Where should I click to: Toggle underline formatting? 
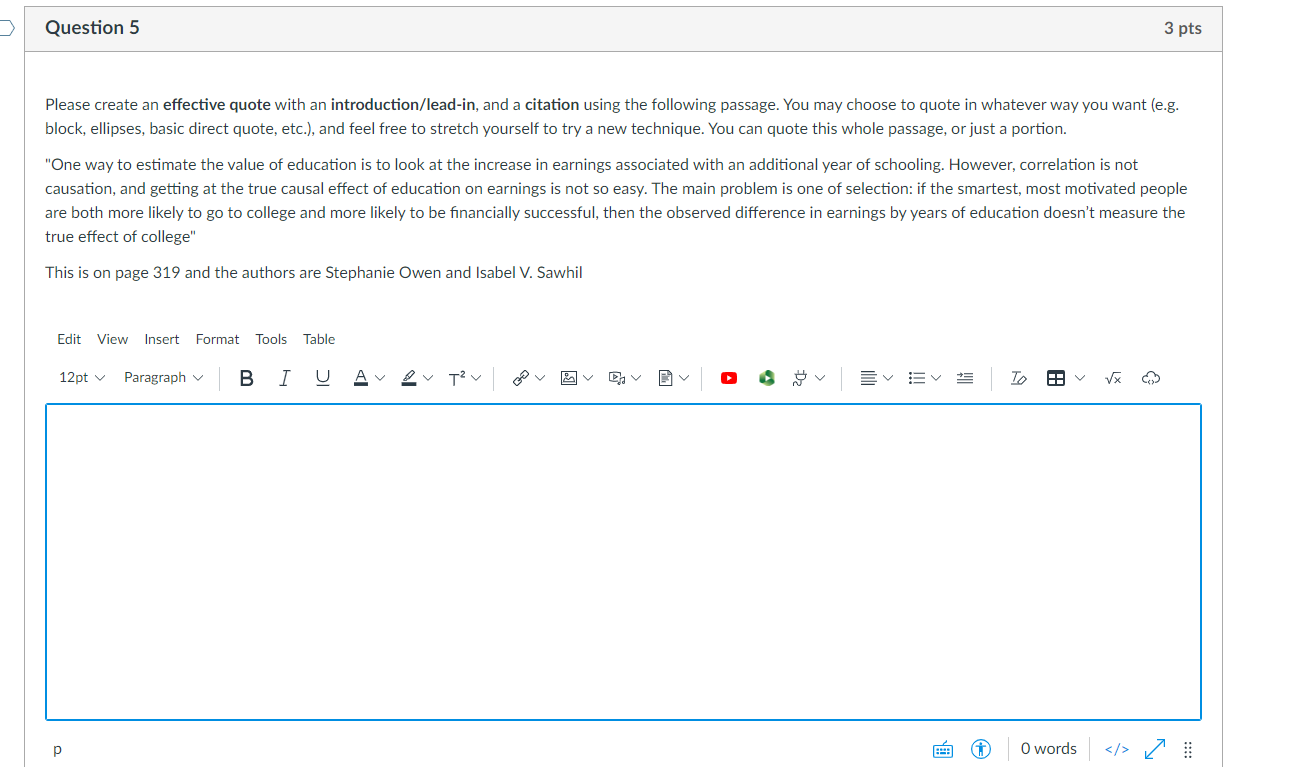tap(322, 378)
